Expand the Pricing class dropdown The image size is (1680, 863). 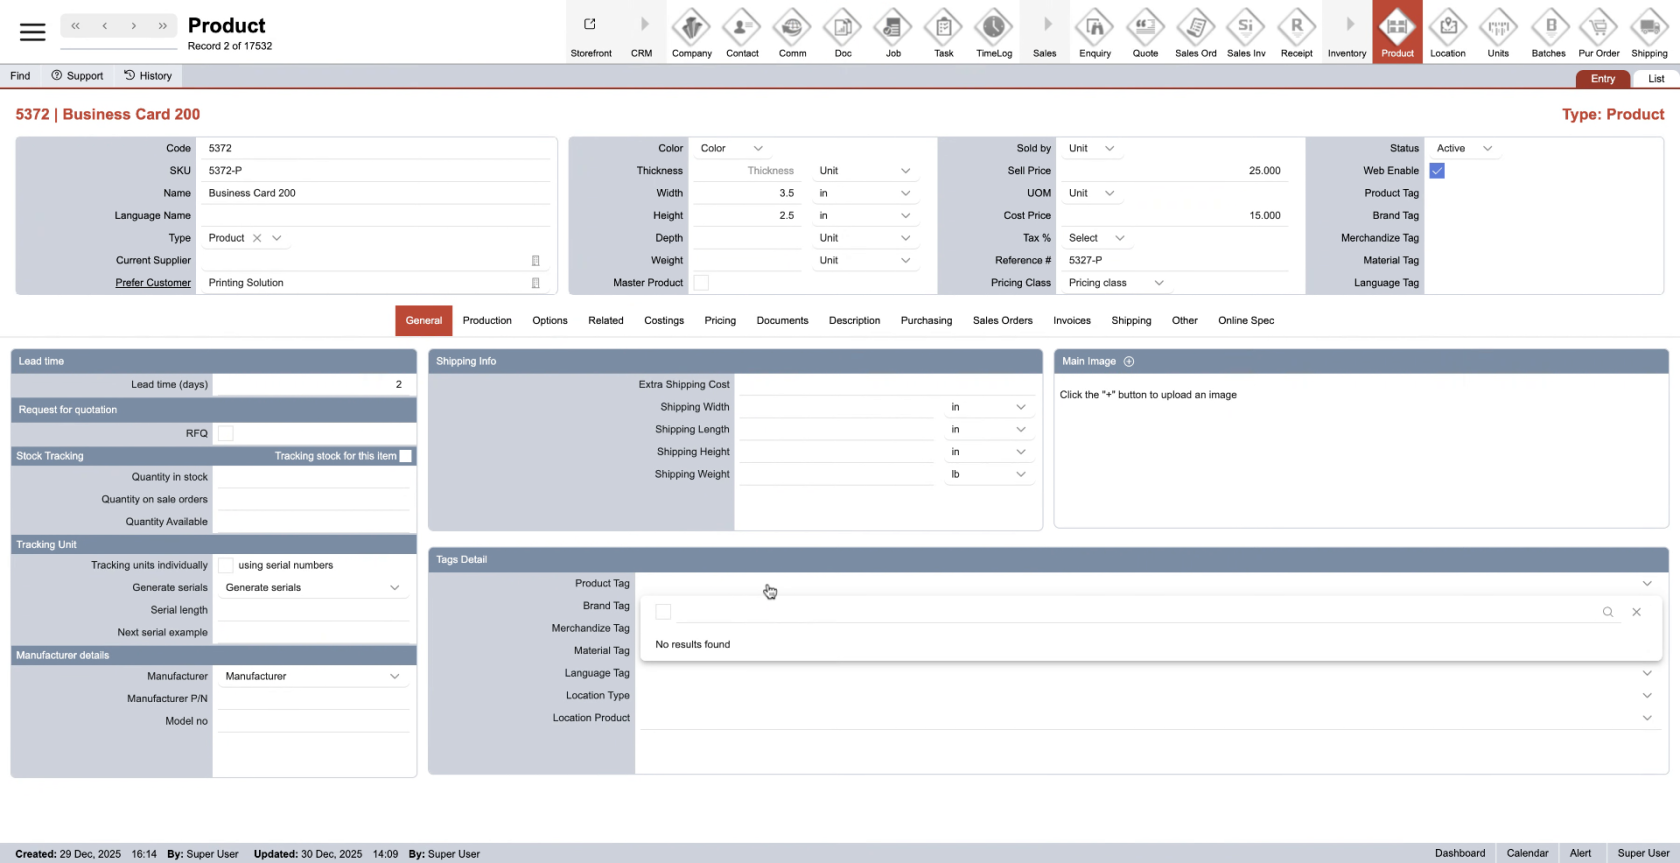pos(1116,283)
